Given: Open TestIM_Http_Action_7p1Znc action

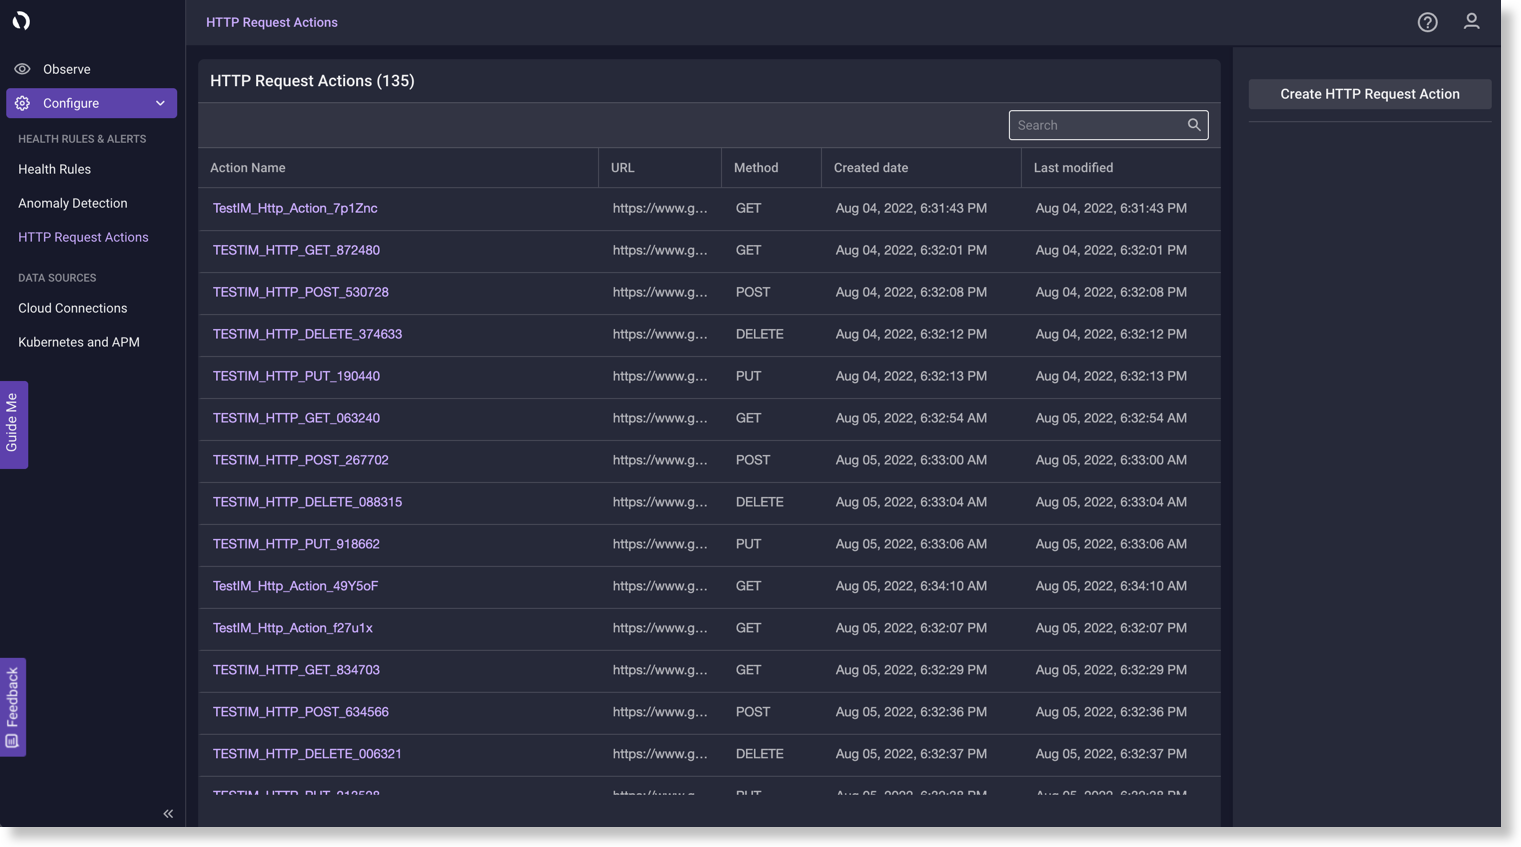Looking at the screenshot, I should coord(295,208).
